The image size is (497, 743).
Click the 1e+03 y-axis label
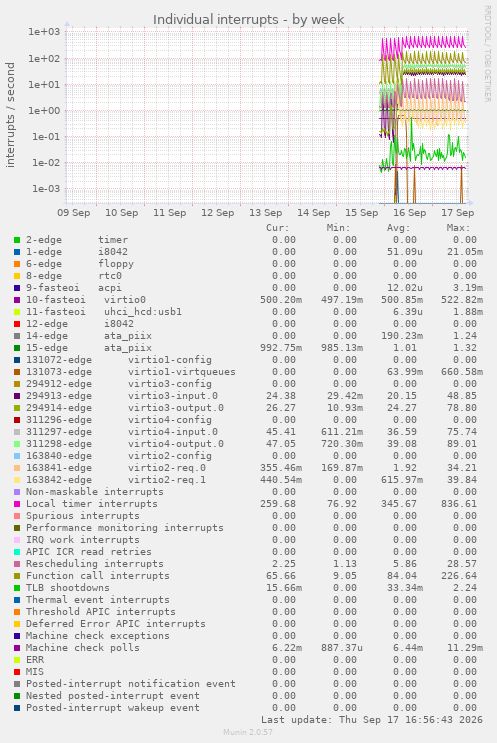pos(44,32)
